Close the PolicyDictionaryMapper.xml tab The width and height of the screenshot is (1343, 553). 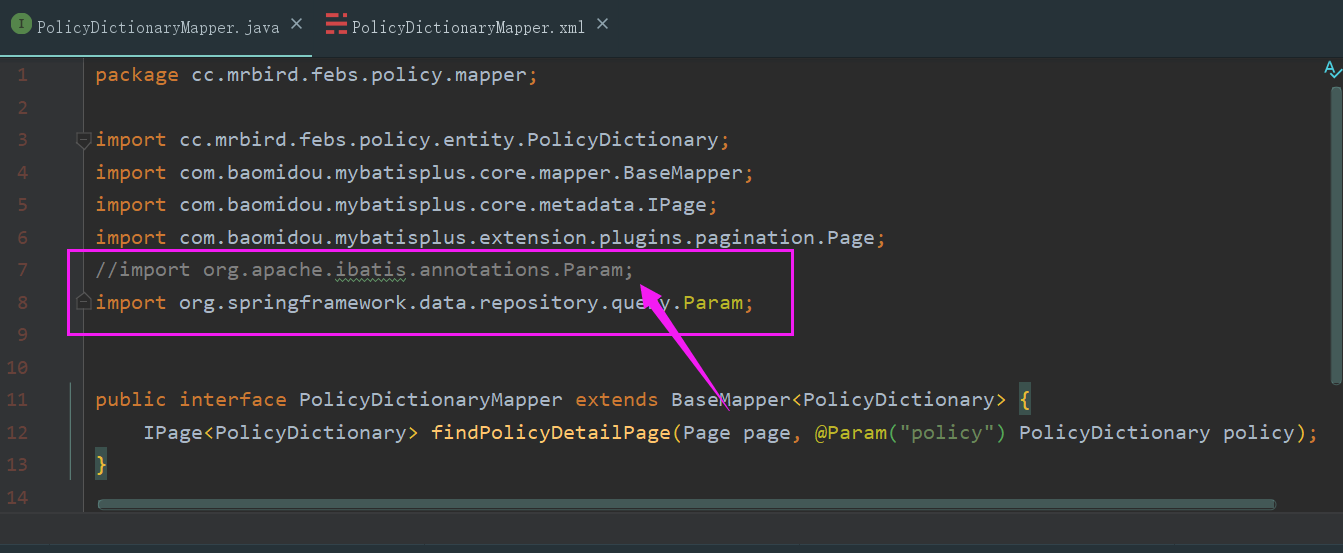coord(602,23)
